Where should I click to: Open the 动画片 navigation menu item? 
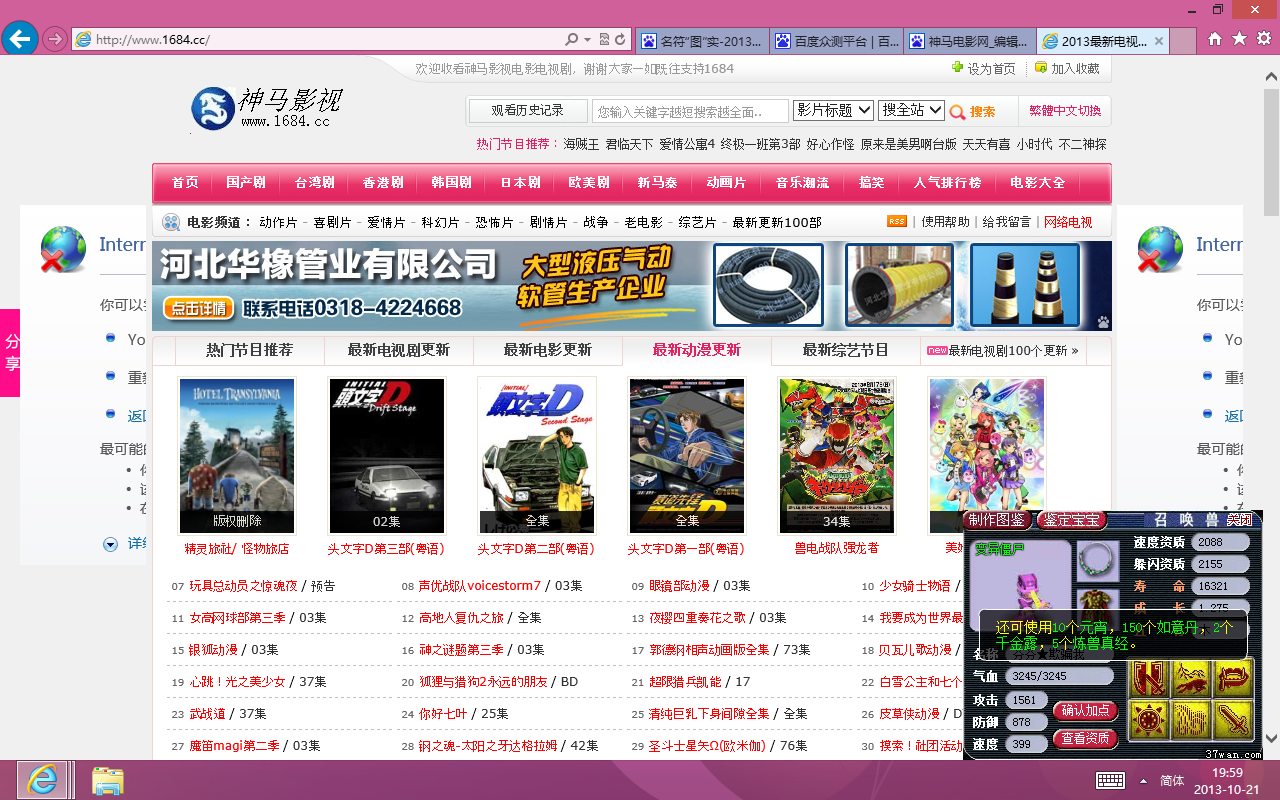point(726,183)
